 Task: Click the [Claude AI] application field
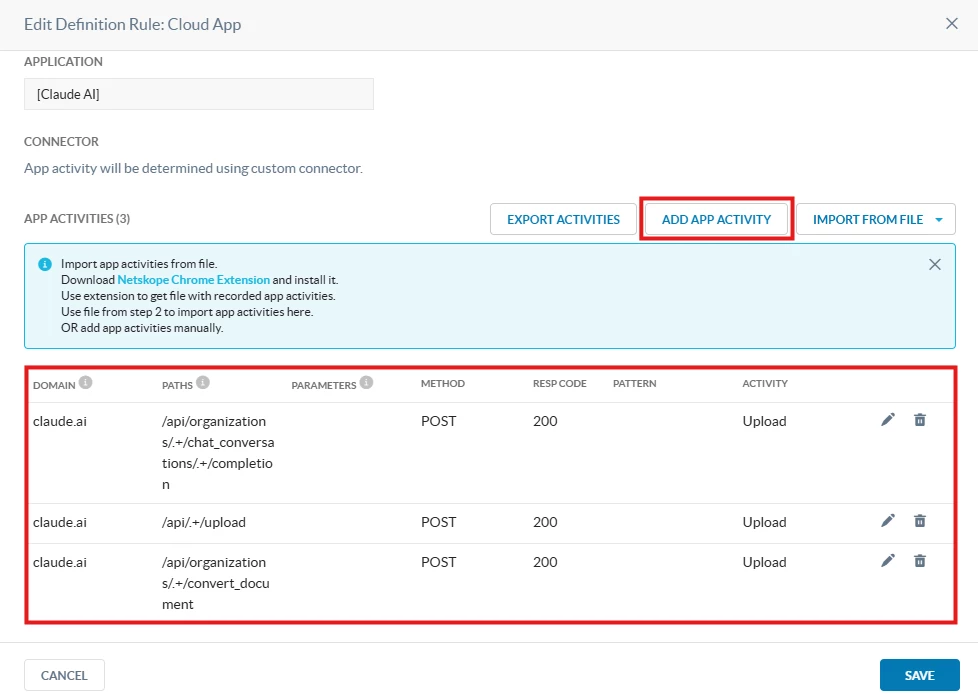coord(199,94)
